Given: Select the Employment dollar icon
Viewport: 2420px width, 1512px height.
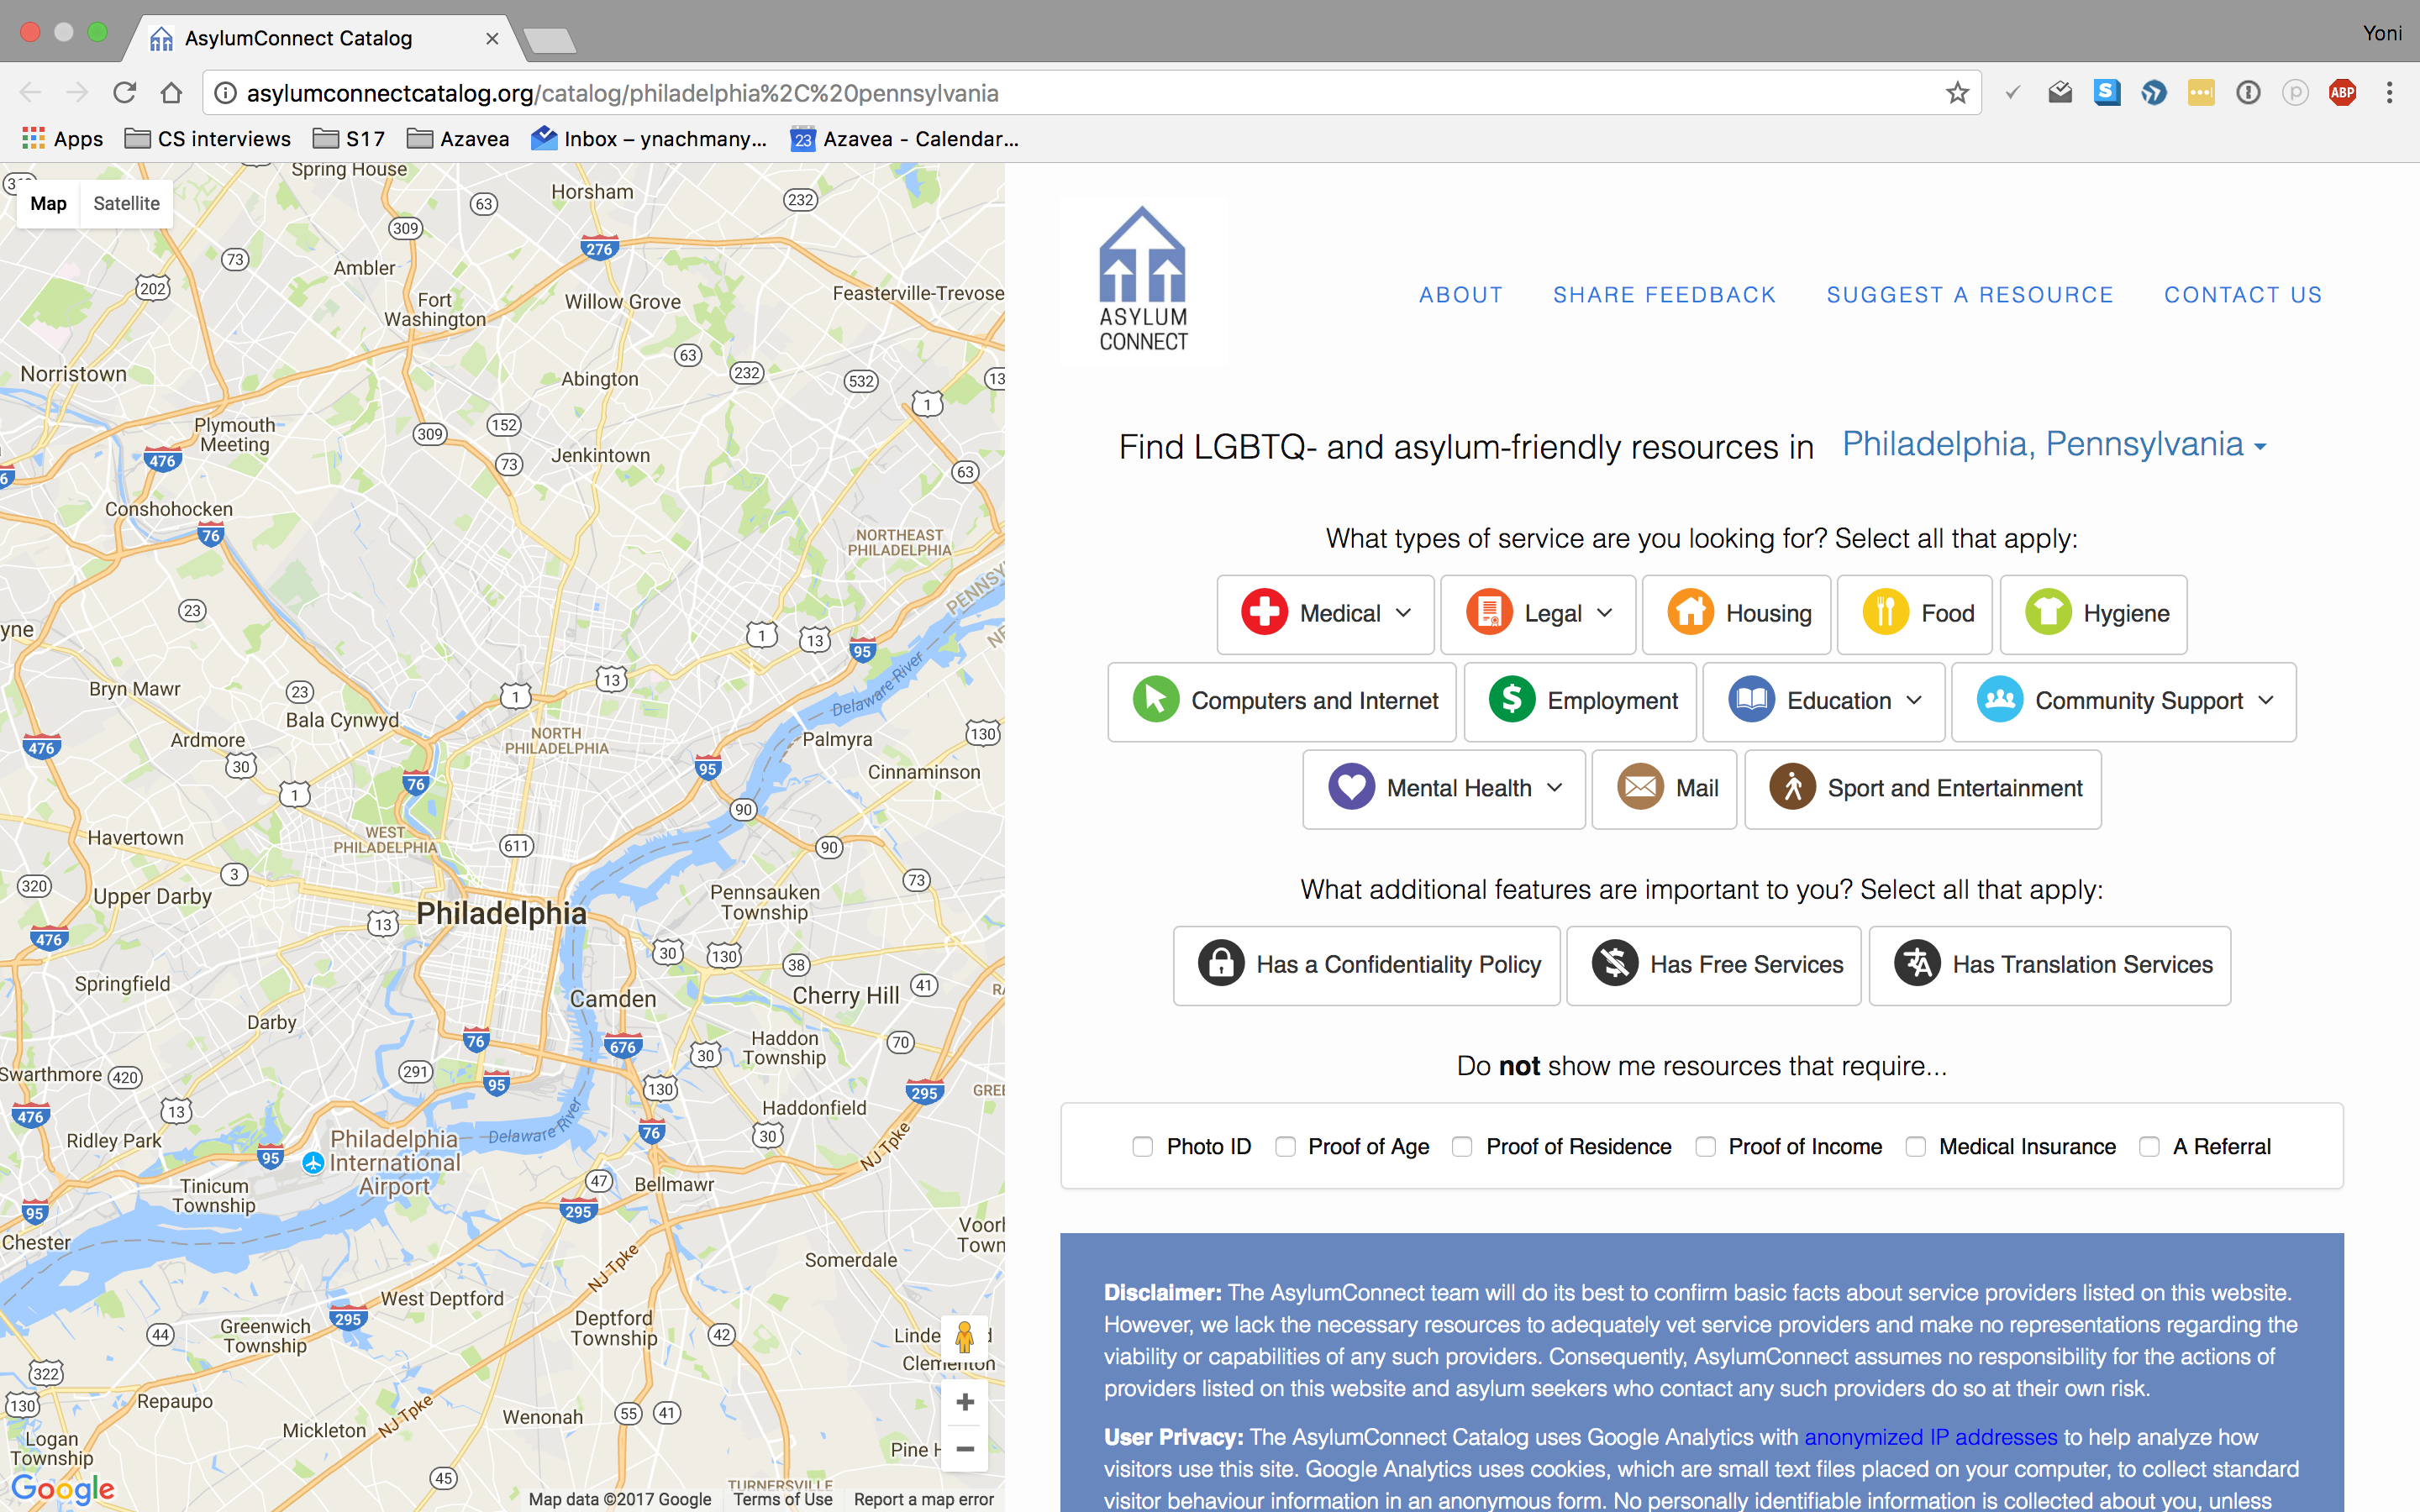Looking at the screenshot, I should click(1511, 700).
